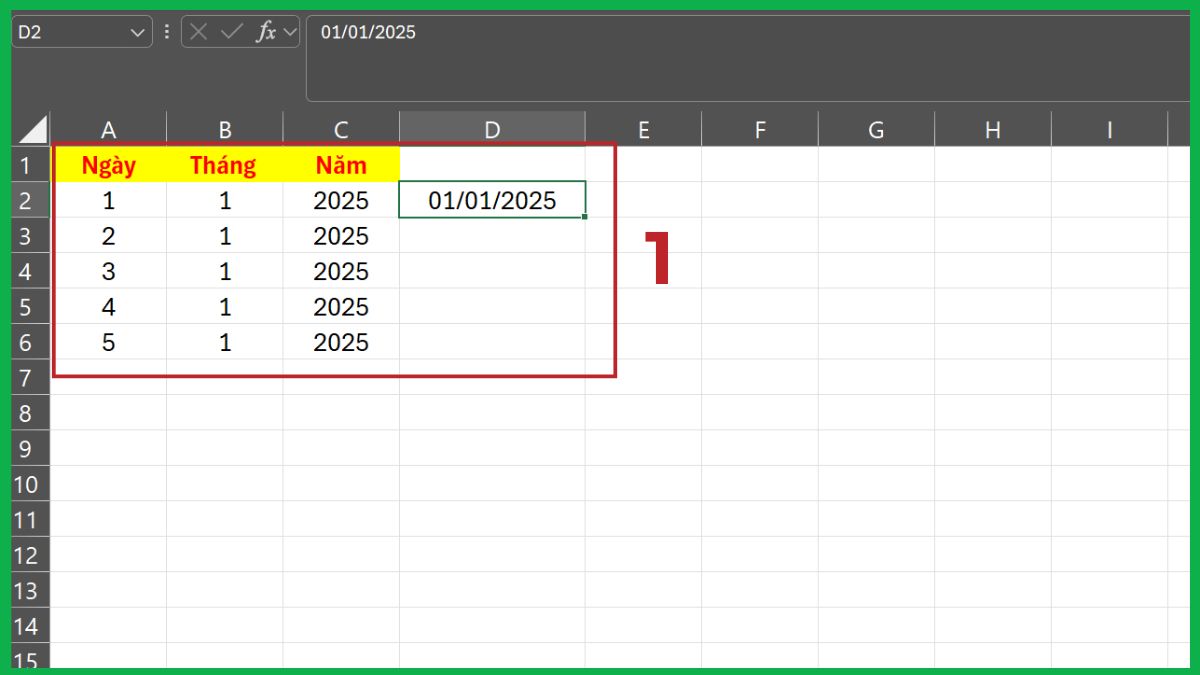This screenshot has height=675, width=1200.
Task: Select the yellow Tháng header cell
Action: click(x=224, y=164)
